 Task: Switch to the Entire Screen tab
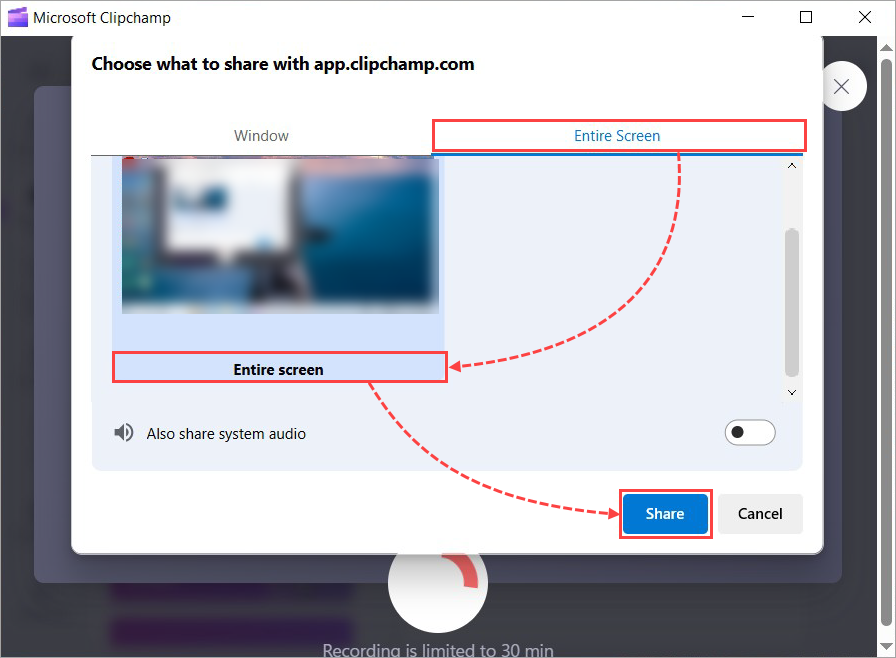[x=618, y=135]
